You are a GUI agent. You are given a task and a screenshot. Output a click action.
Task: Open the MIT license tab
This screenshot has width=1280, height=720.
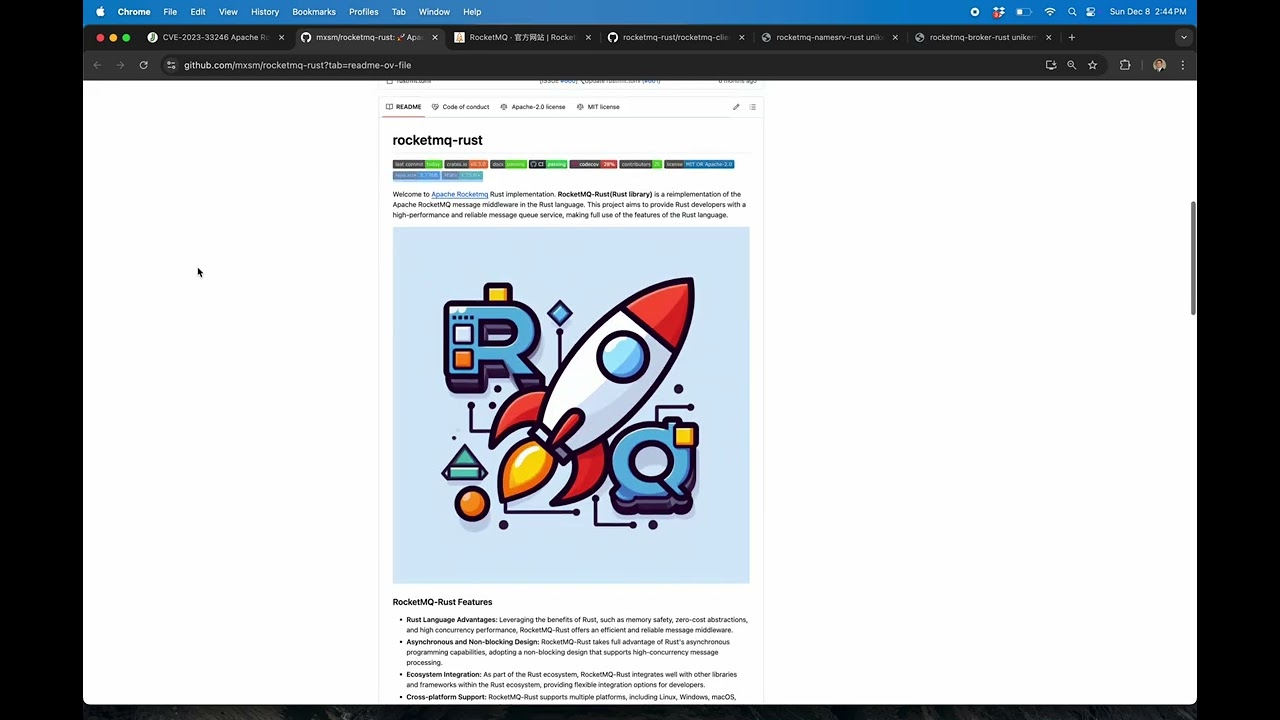pos(598,107)
